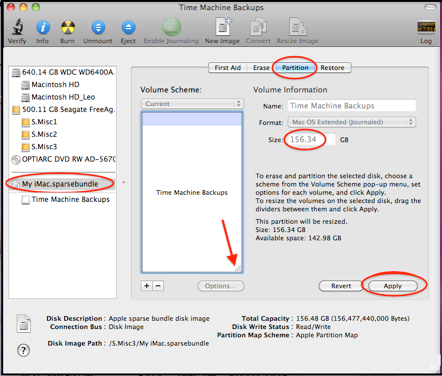442x376 pixels.
Task: Click the Apply button
Action: (393, 286)
